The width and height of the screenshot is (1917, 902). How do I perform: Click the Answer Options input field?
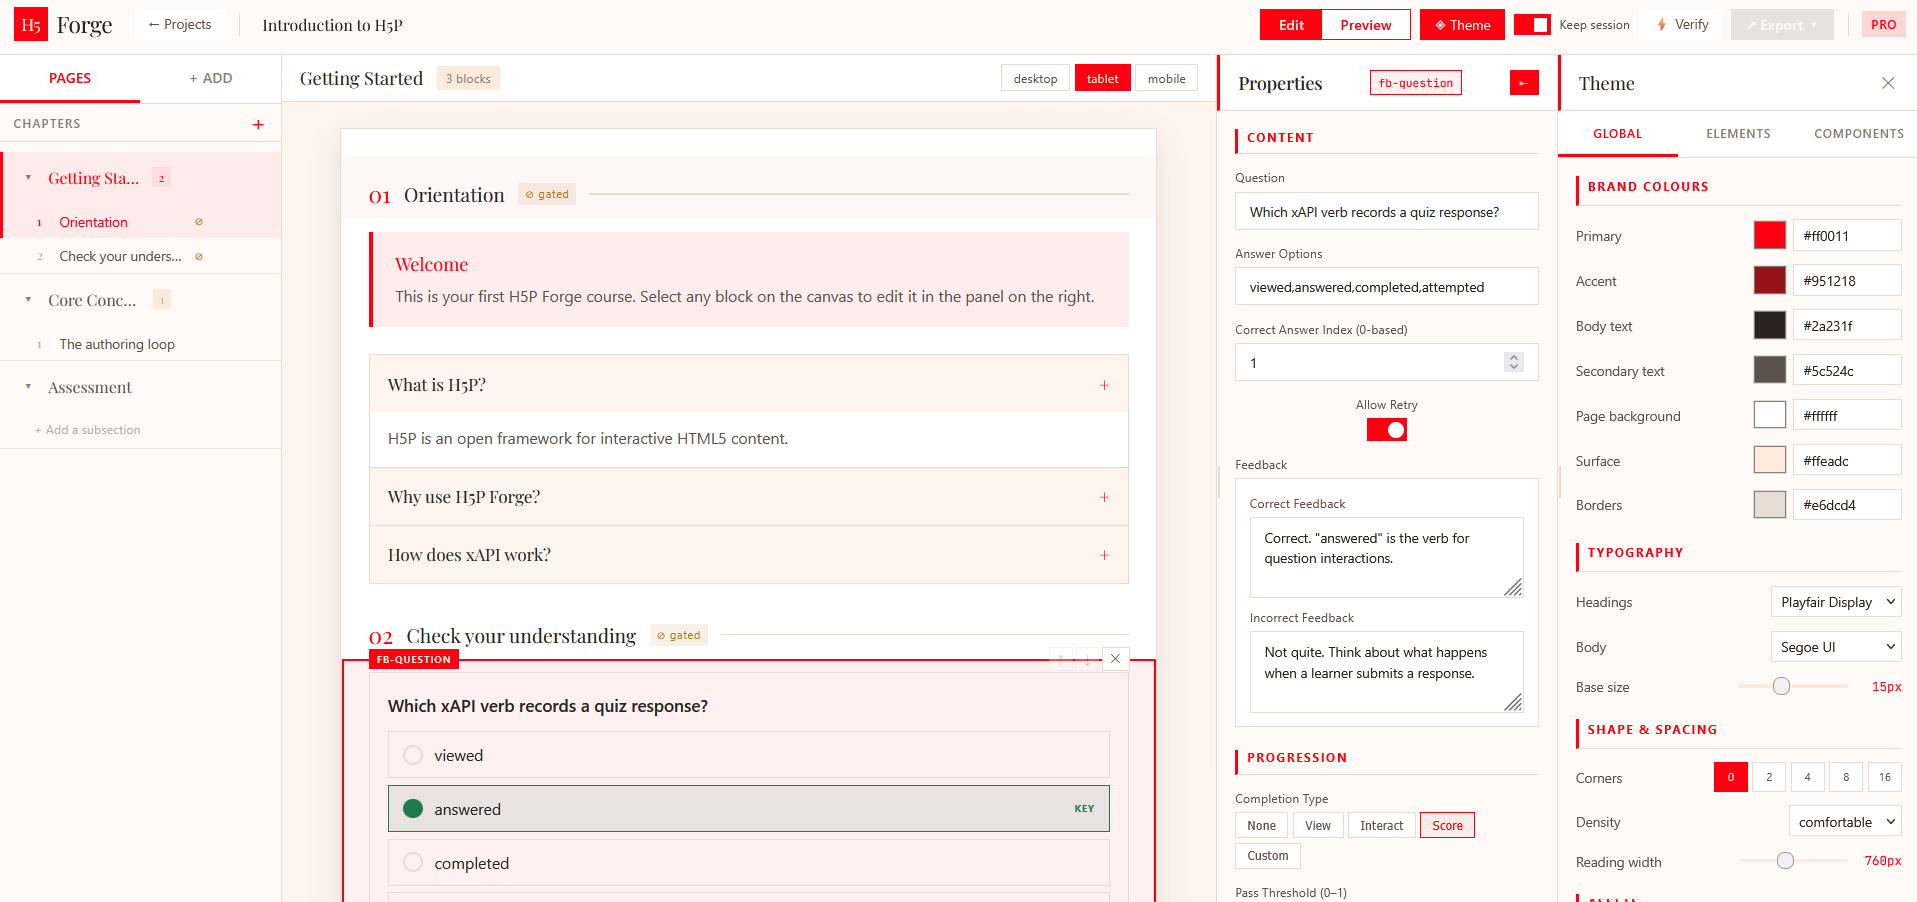1386,287
